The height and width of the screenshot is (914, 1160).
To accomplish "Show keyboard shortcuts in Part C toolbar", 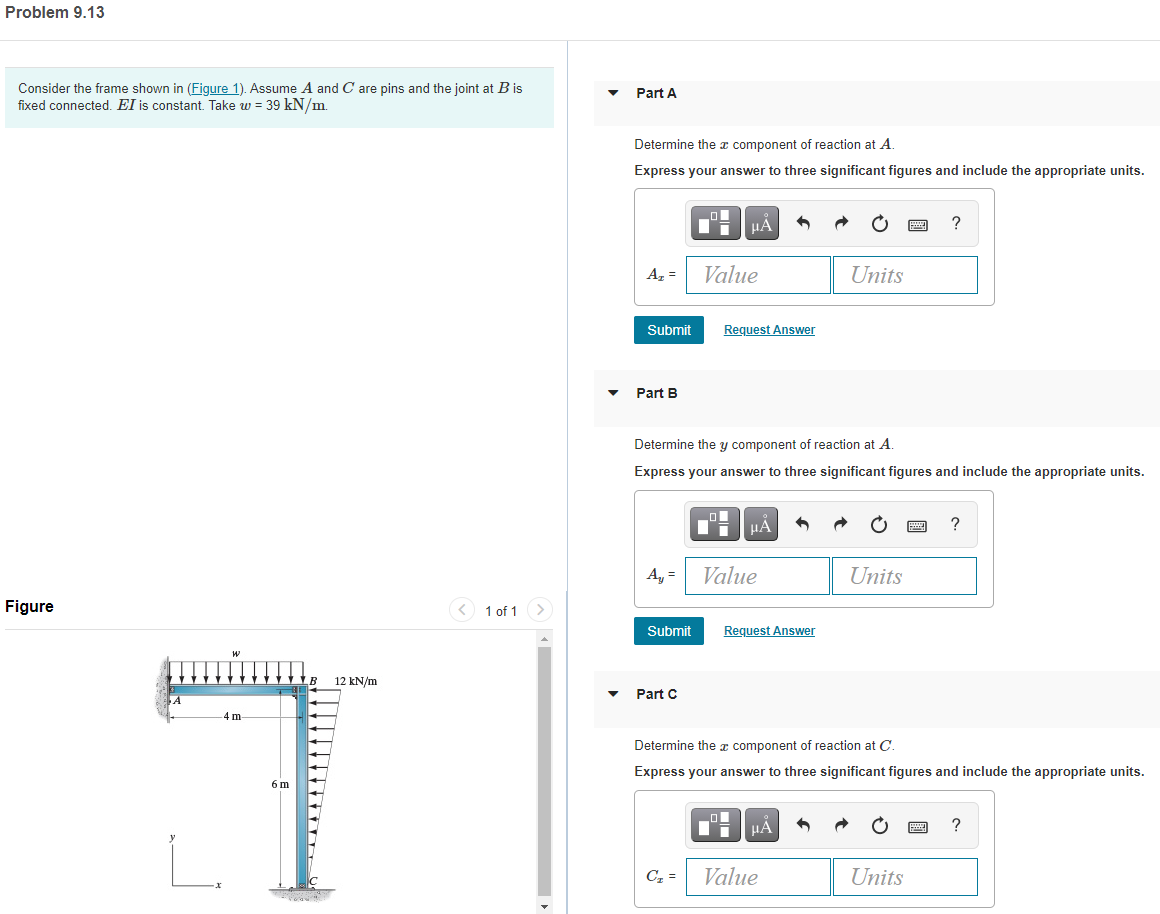I will tap(918, 827).
